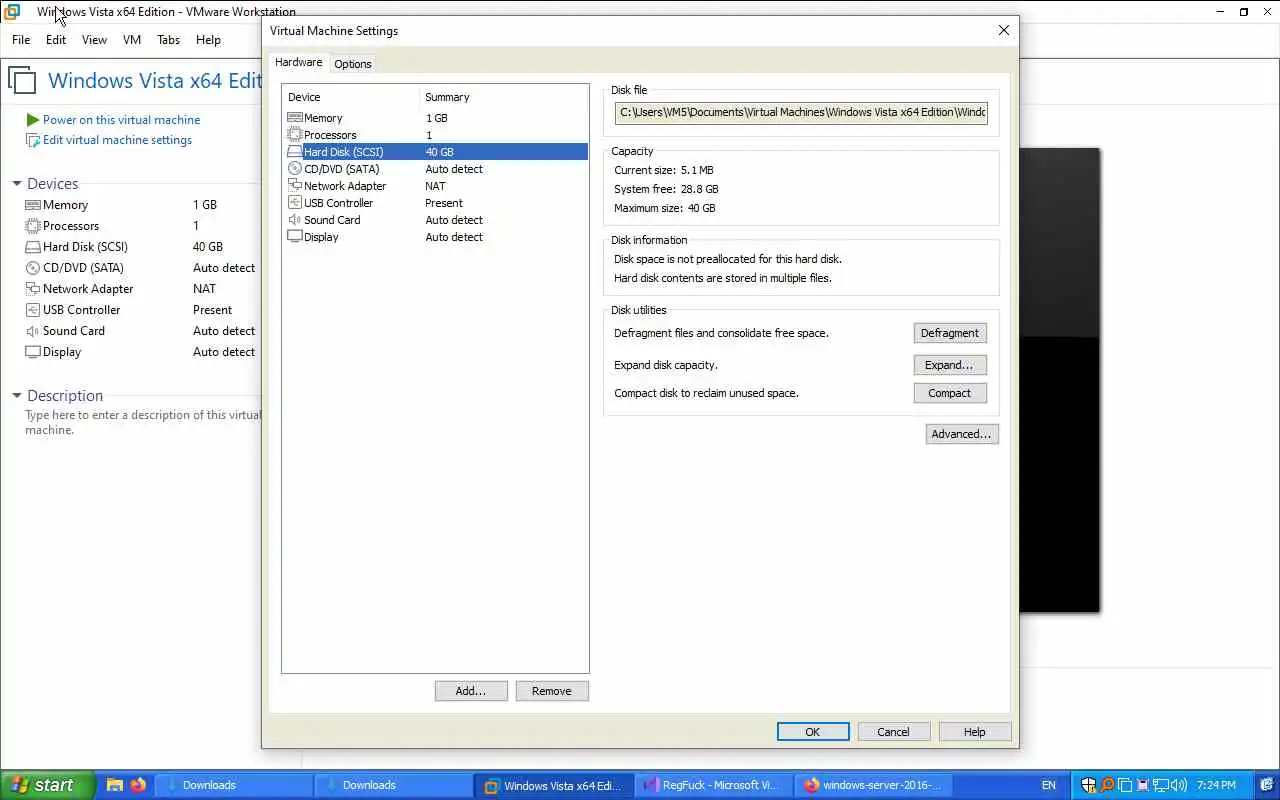This screenshot has width=1280, height=800.
Task: Click the Memory icon in the settings device list
Action: [294, 118]
